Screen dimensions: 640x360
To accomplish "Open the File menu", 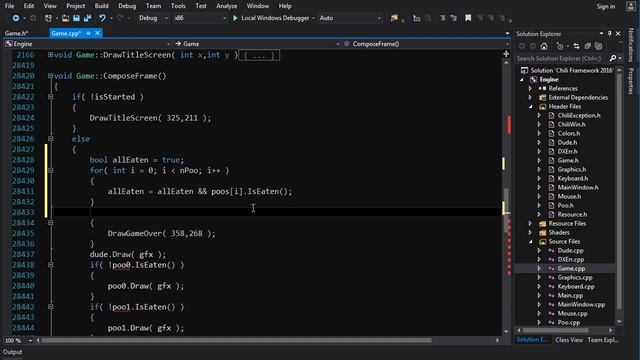I will click(x=9, y=6).
